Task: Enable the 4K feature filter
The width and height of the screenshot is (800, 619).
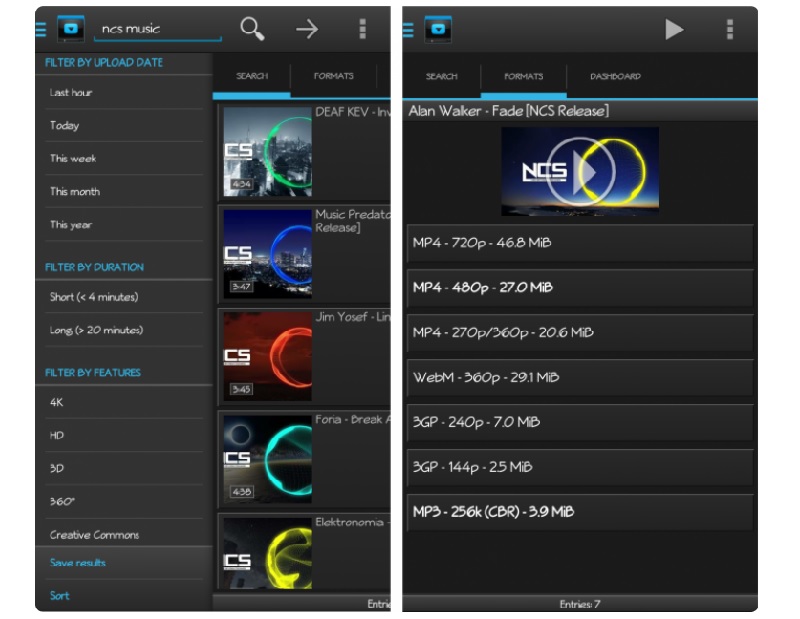Action: point(124,402)
